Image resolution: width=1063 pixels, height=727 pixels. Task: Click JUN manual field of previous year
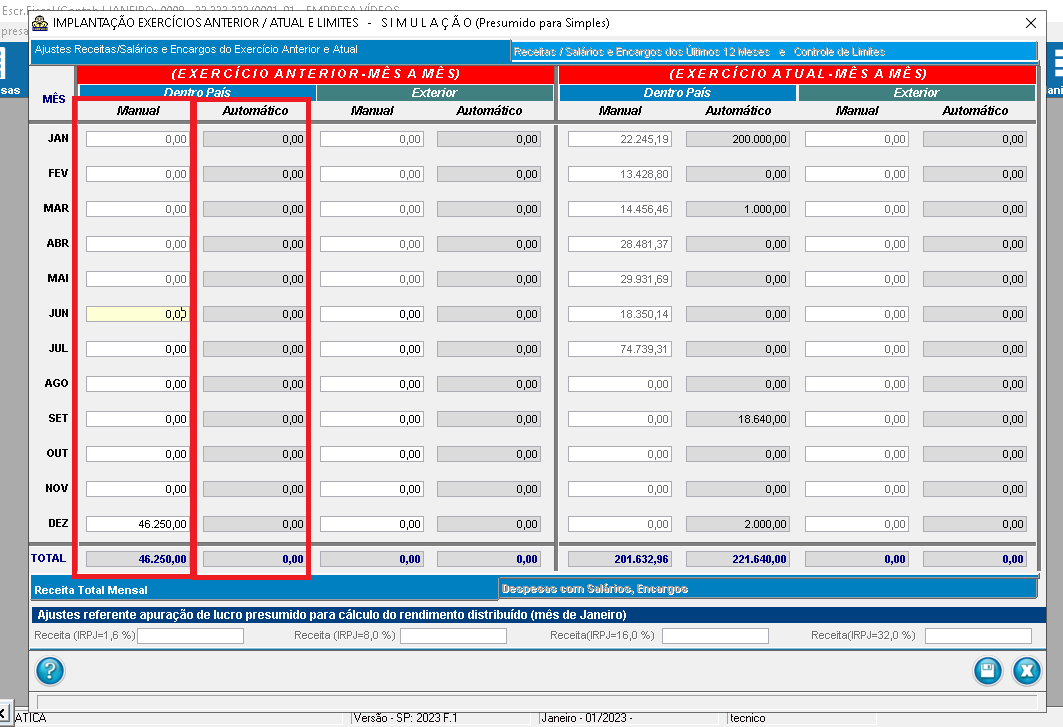pyautogui.click(x=137, y=314)
